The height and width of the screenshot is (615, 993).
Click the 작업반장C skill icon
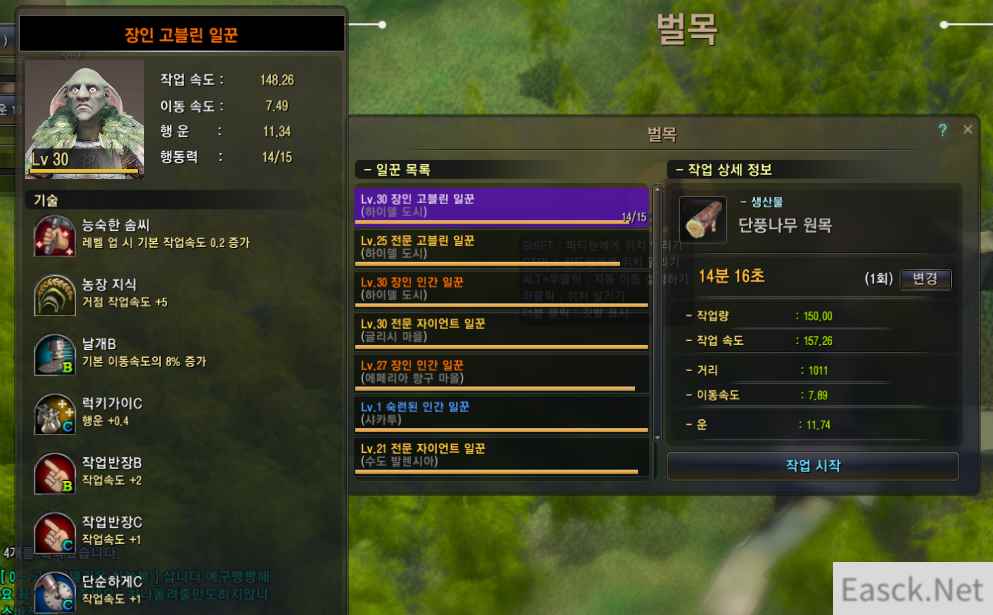coord(54,533)
